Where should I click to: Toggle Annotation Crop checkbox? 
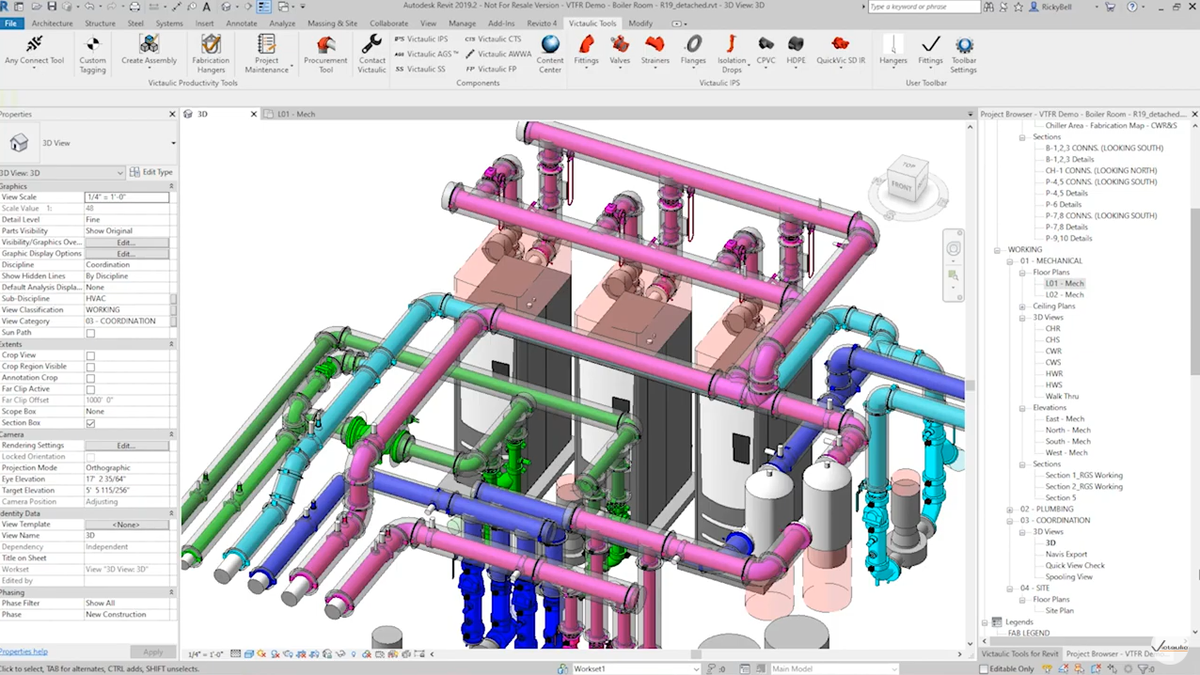(x=90, y=378)
